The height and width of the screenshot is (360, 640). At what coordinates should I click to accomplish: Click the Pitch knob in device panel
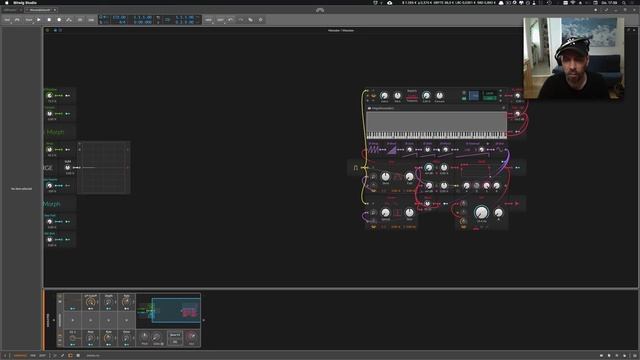(144, 337)
